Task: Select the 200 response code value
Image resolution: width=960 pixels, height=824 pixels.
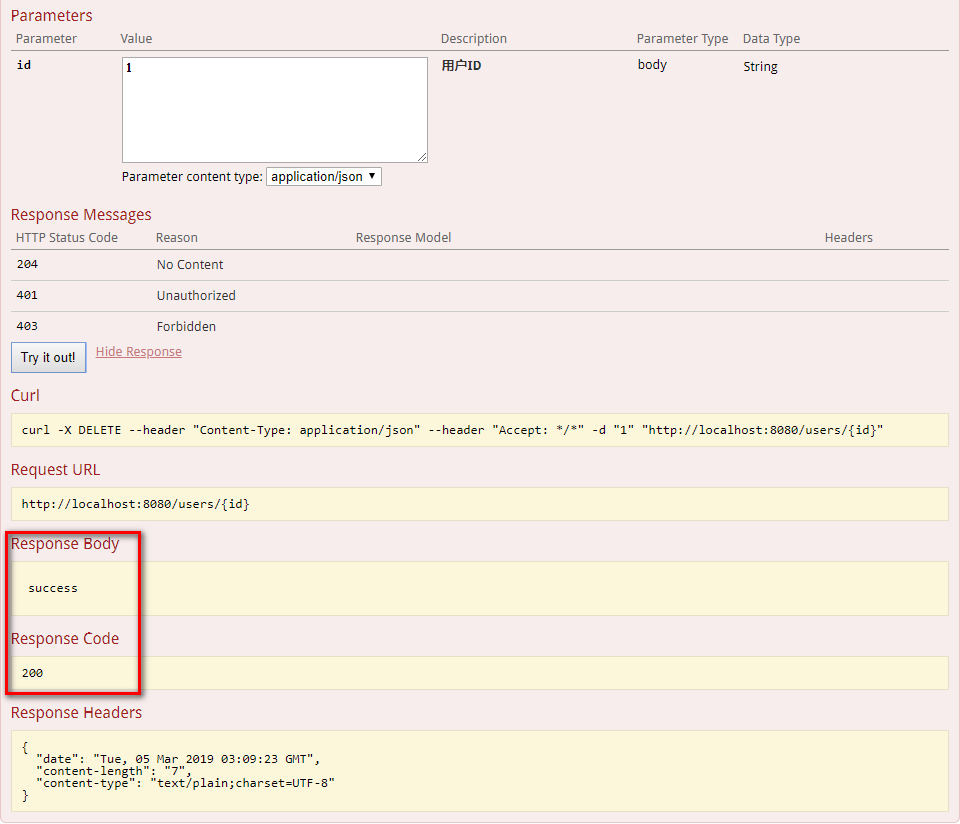Action: click(32, 673)
